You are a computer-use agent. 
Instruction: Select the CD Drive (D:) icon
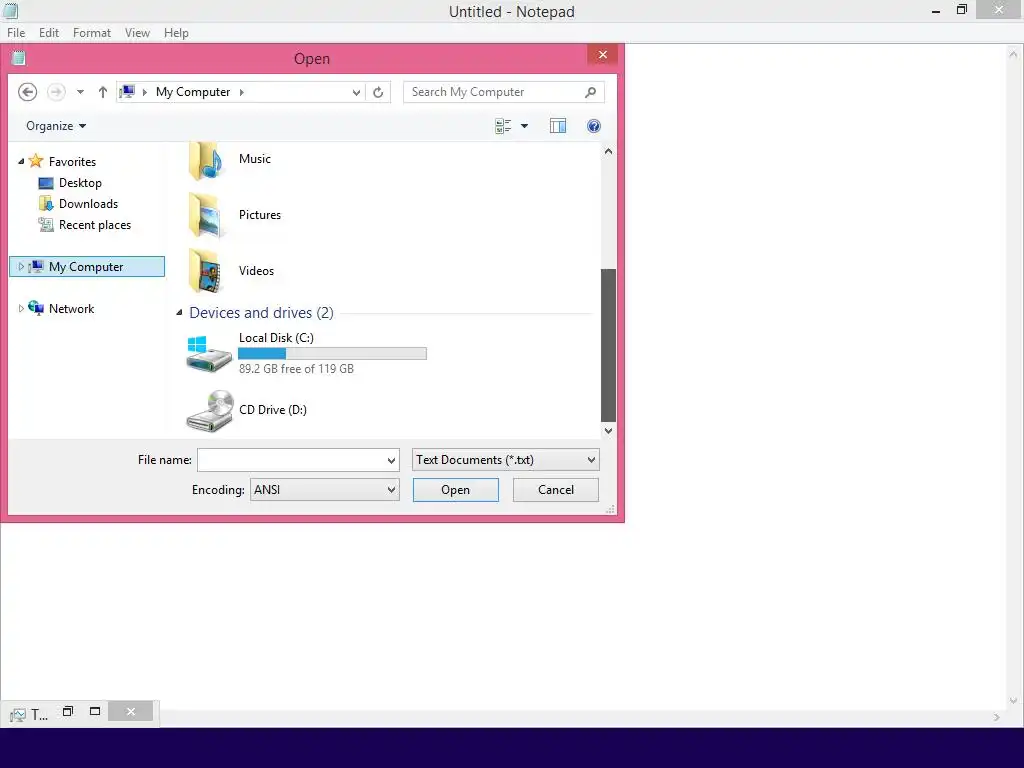point(210,411)
